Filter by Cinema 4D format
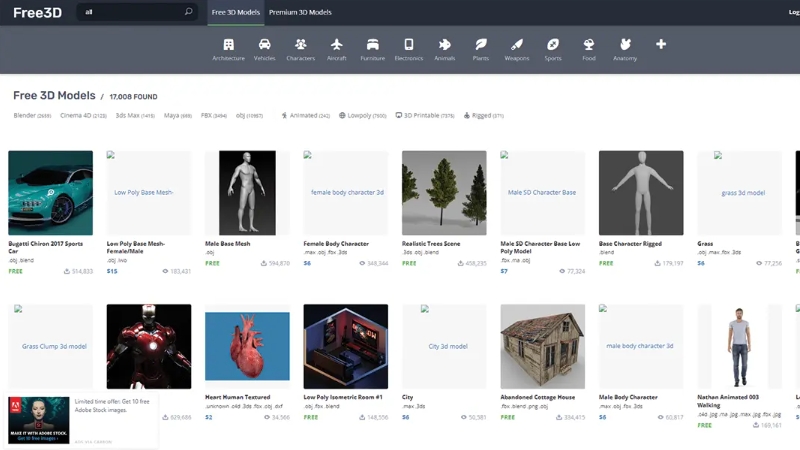The width and height of the screenshot is (800, 450). tap(83, 116)
